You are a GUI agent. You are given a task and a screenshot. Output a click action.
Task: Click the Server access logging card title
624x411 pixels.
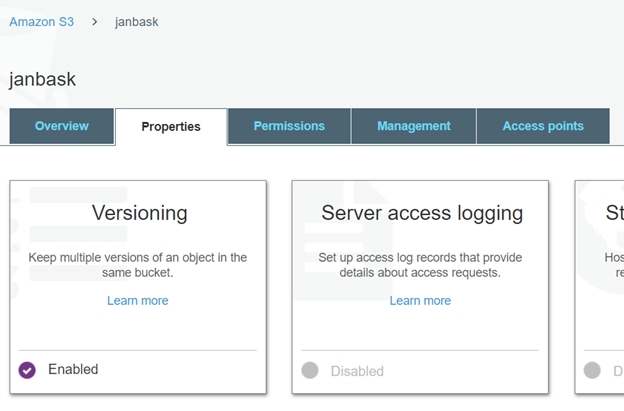pos(421,213)
